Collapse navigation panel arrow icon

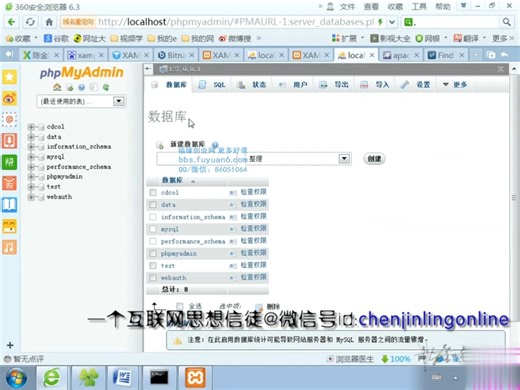(148, 69)
